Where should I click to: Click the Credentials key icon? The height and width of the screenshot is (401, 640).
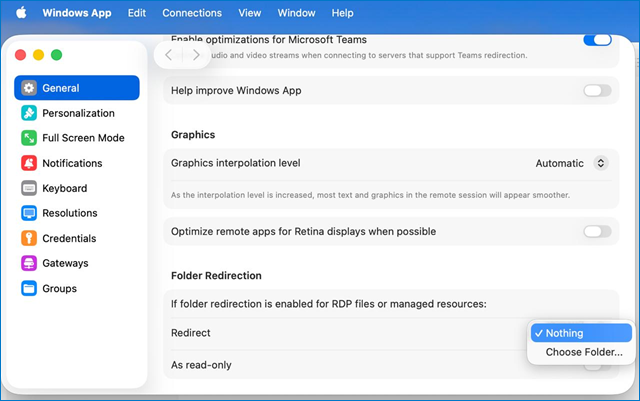(29, 238)
